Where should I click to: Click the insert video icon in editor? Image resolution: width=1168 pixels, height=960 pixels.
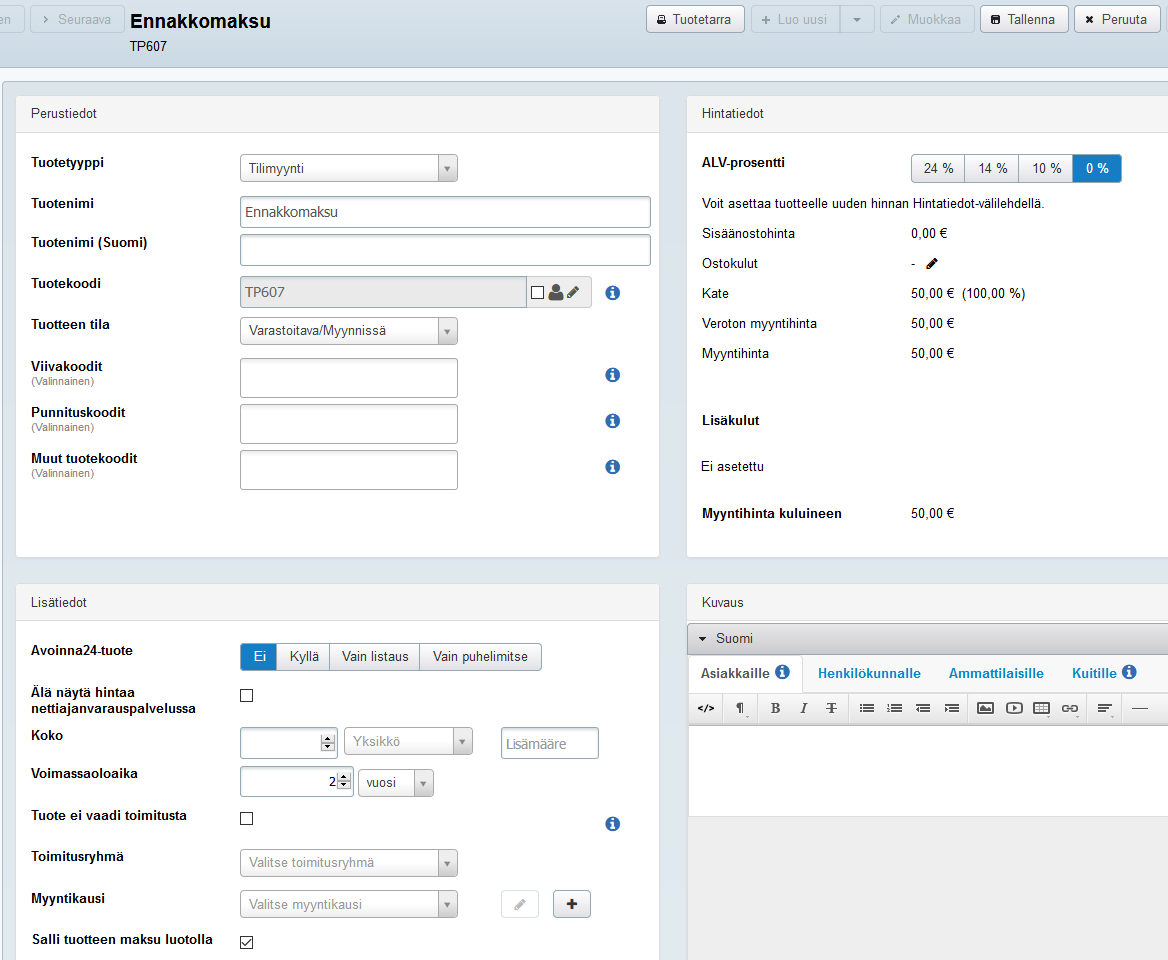(1014, 708)
